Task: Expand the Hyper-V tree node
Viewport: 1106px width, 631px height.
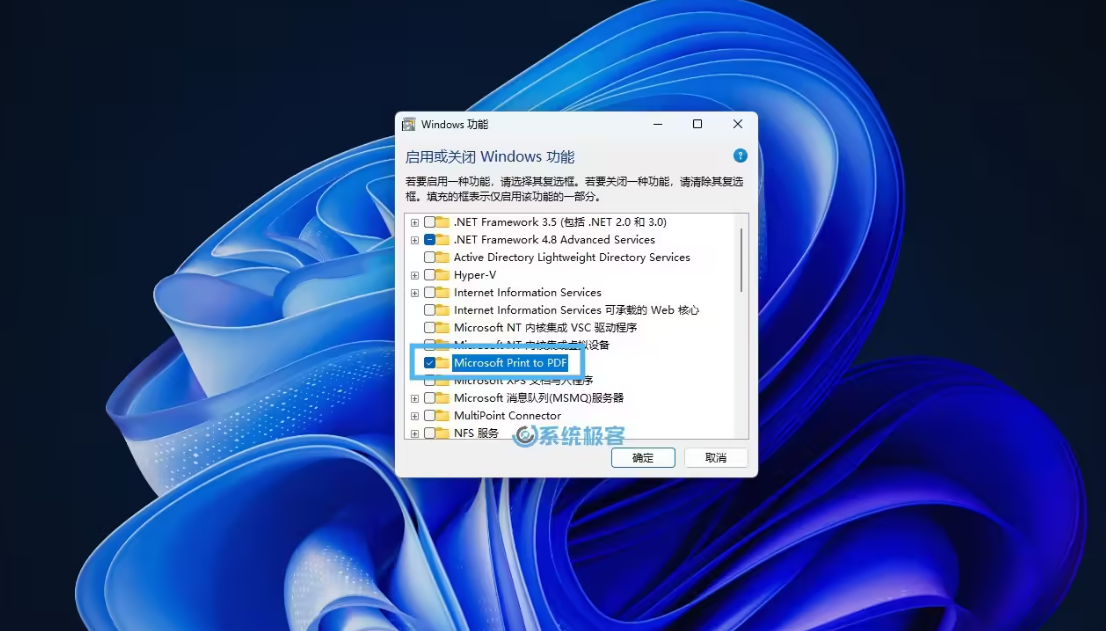Action: (x=415, y=276)
